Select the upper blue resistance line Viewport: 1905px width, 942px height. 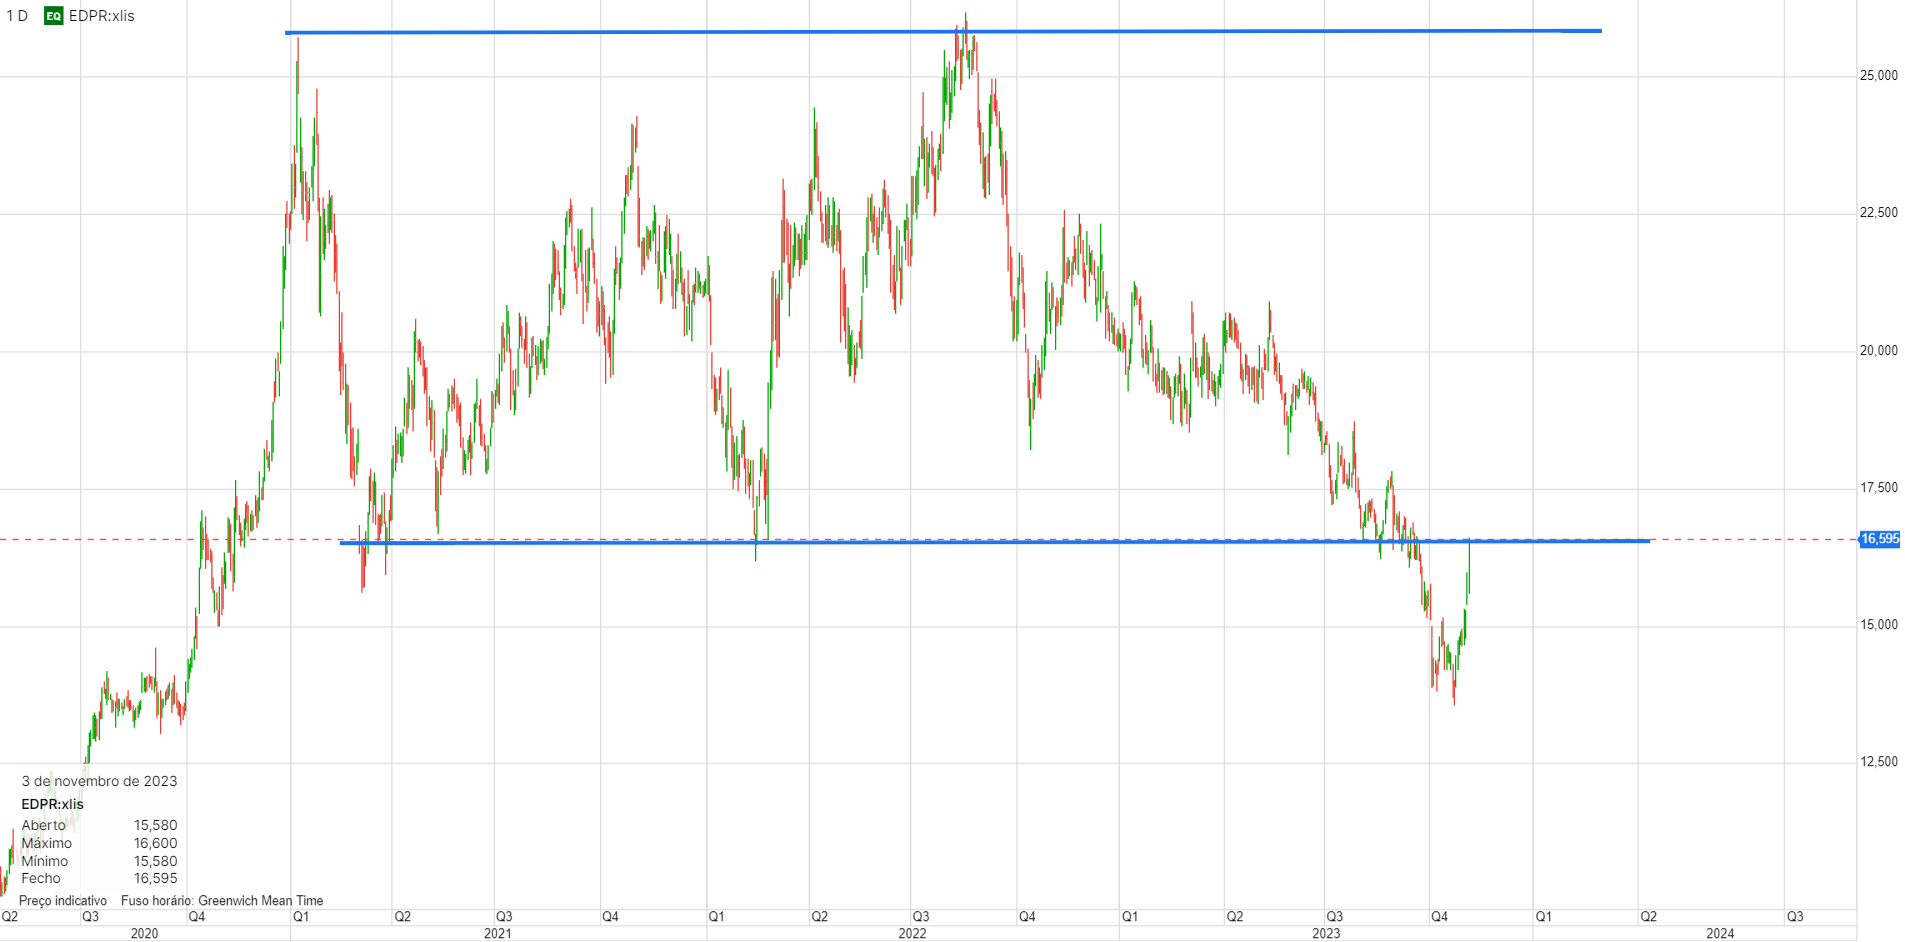coord(943,32)
